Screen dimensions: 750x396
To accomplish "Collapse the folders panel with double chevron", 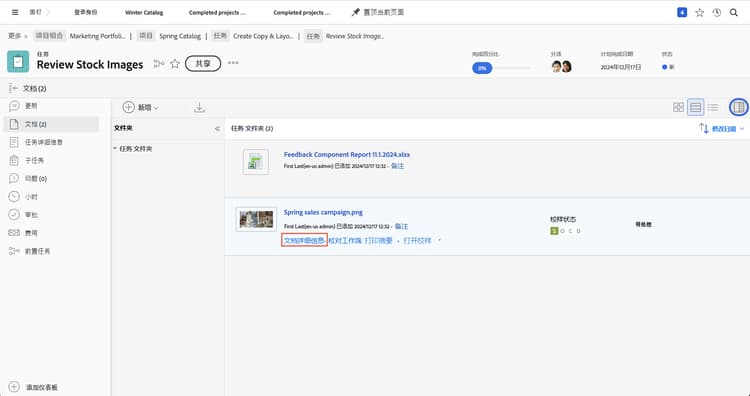I will [x=217, y=129].
